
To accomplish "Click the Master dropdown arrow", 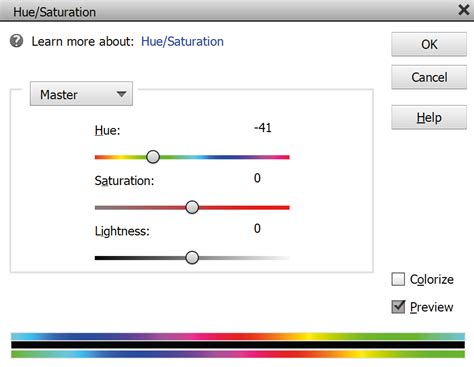I will pos(121,94).
